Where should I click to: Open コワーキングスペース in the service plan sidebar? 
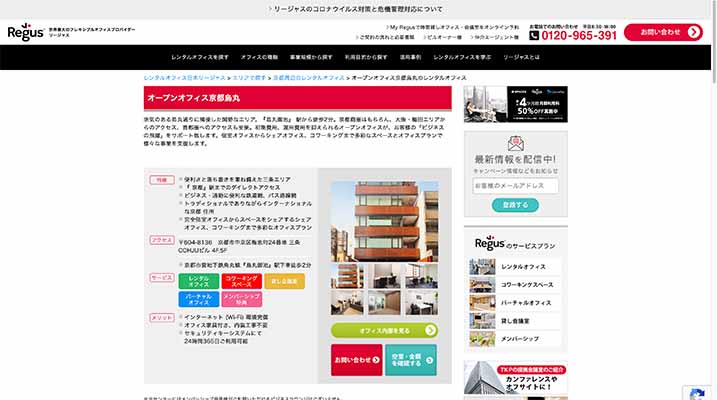[x=515, y=285]
